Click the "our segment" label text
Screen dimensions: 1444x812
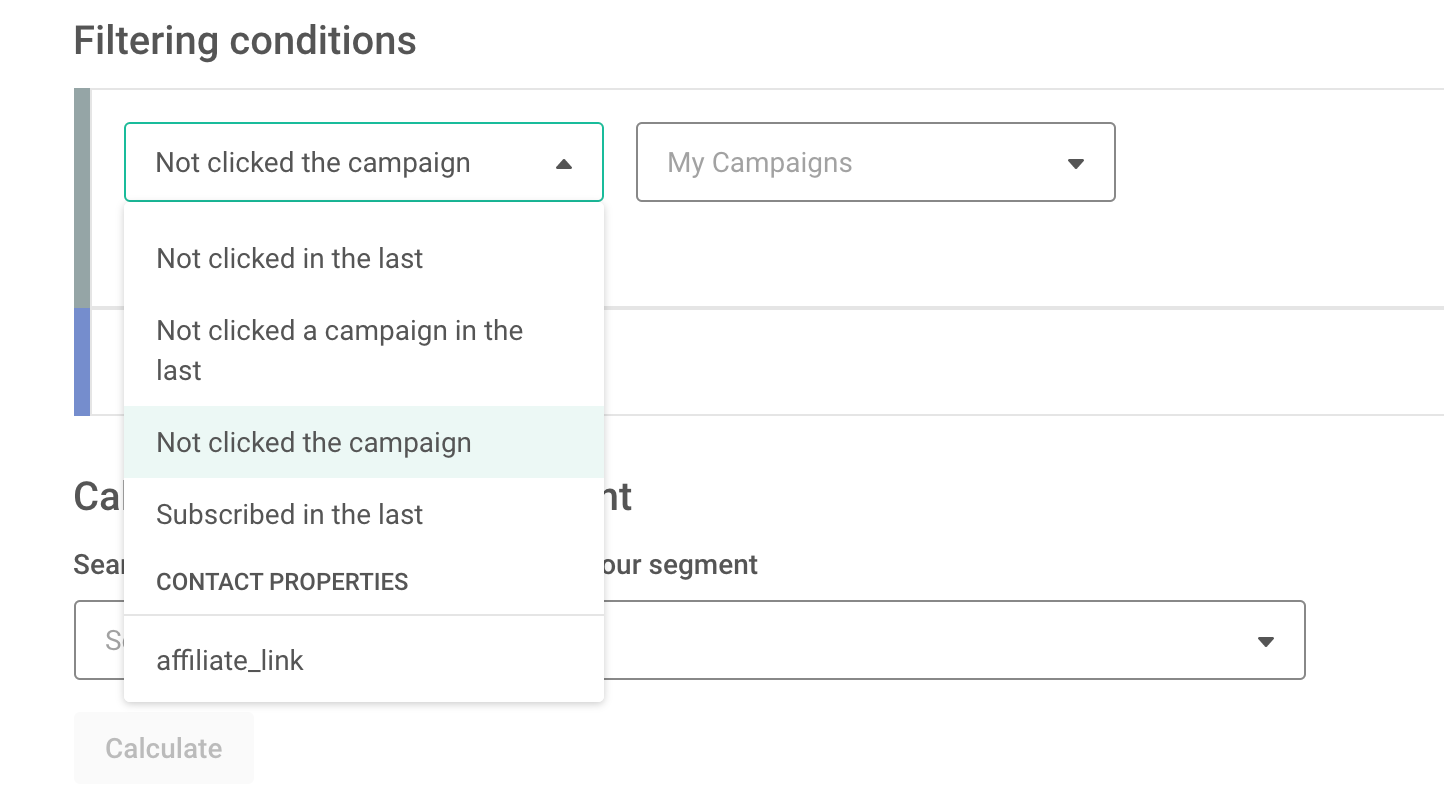[x=678, y=565]
